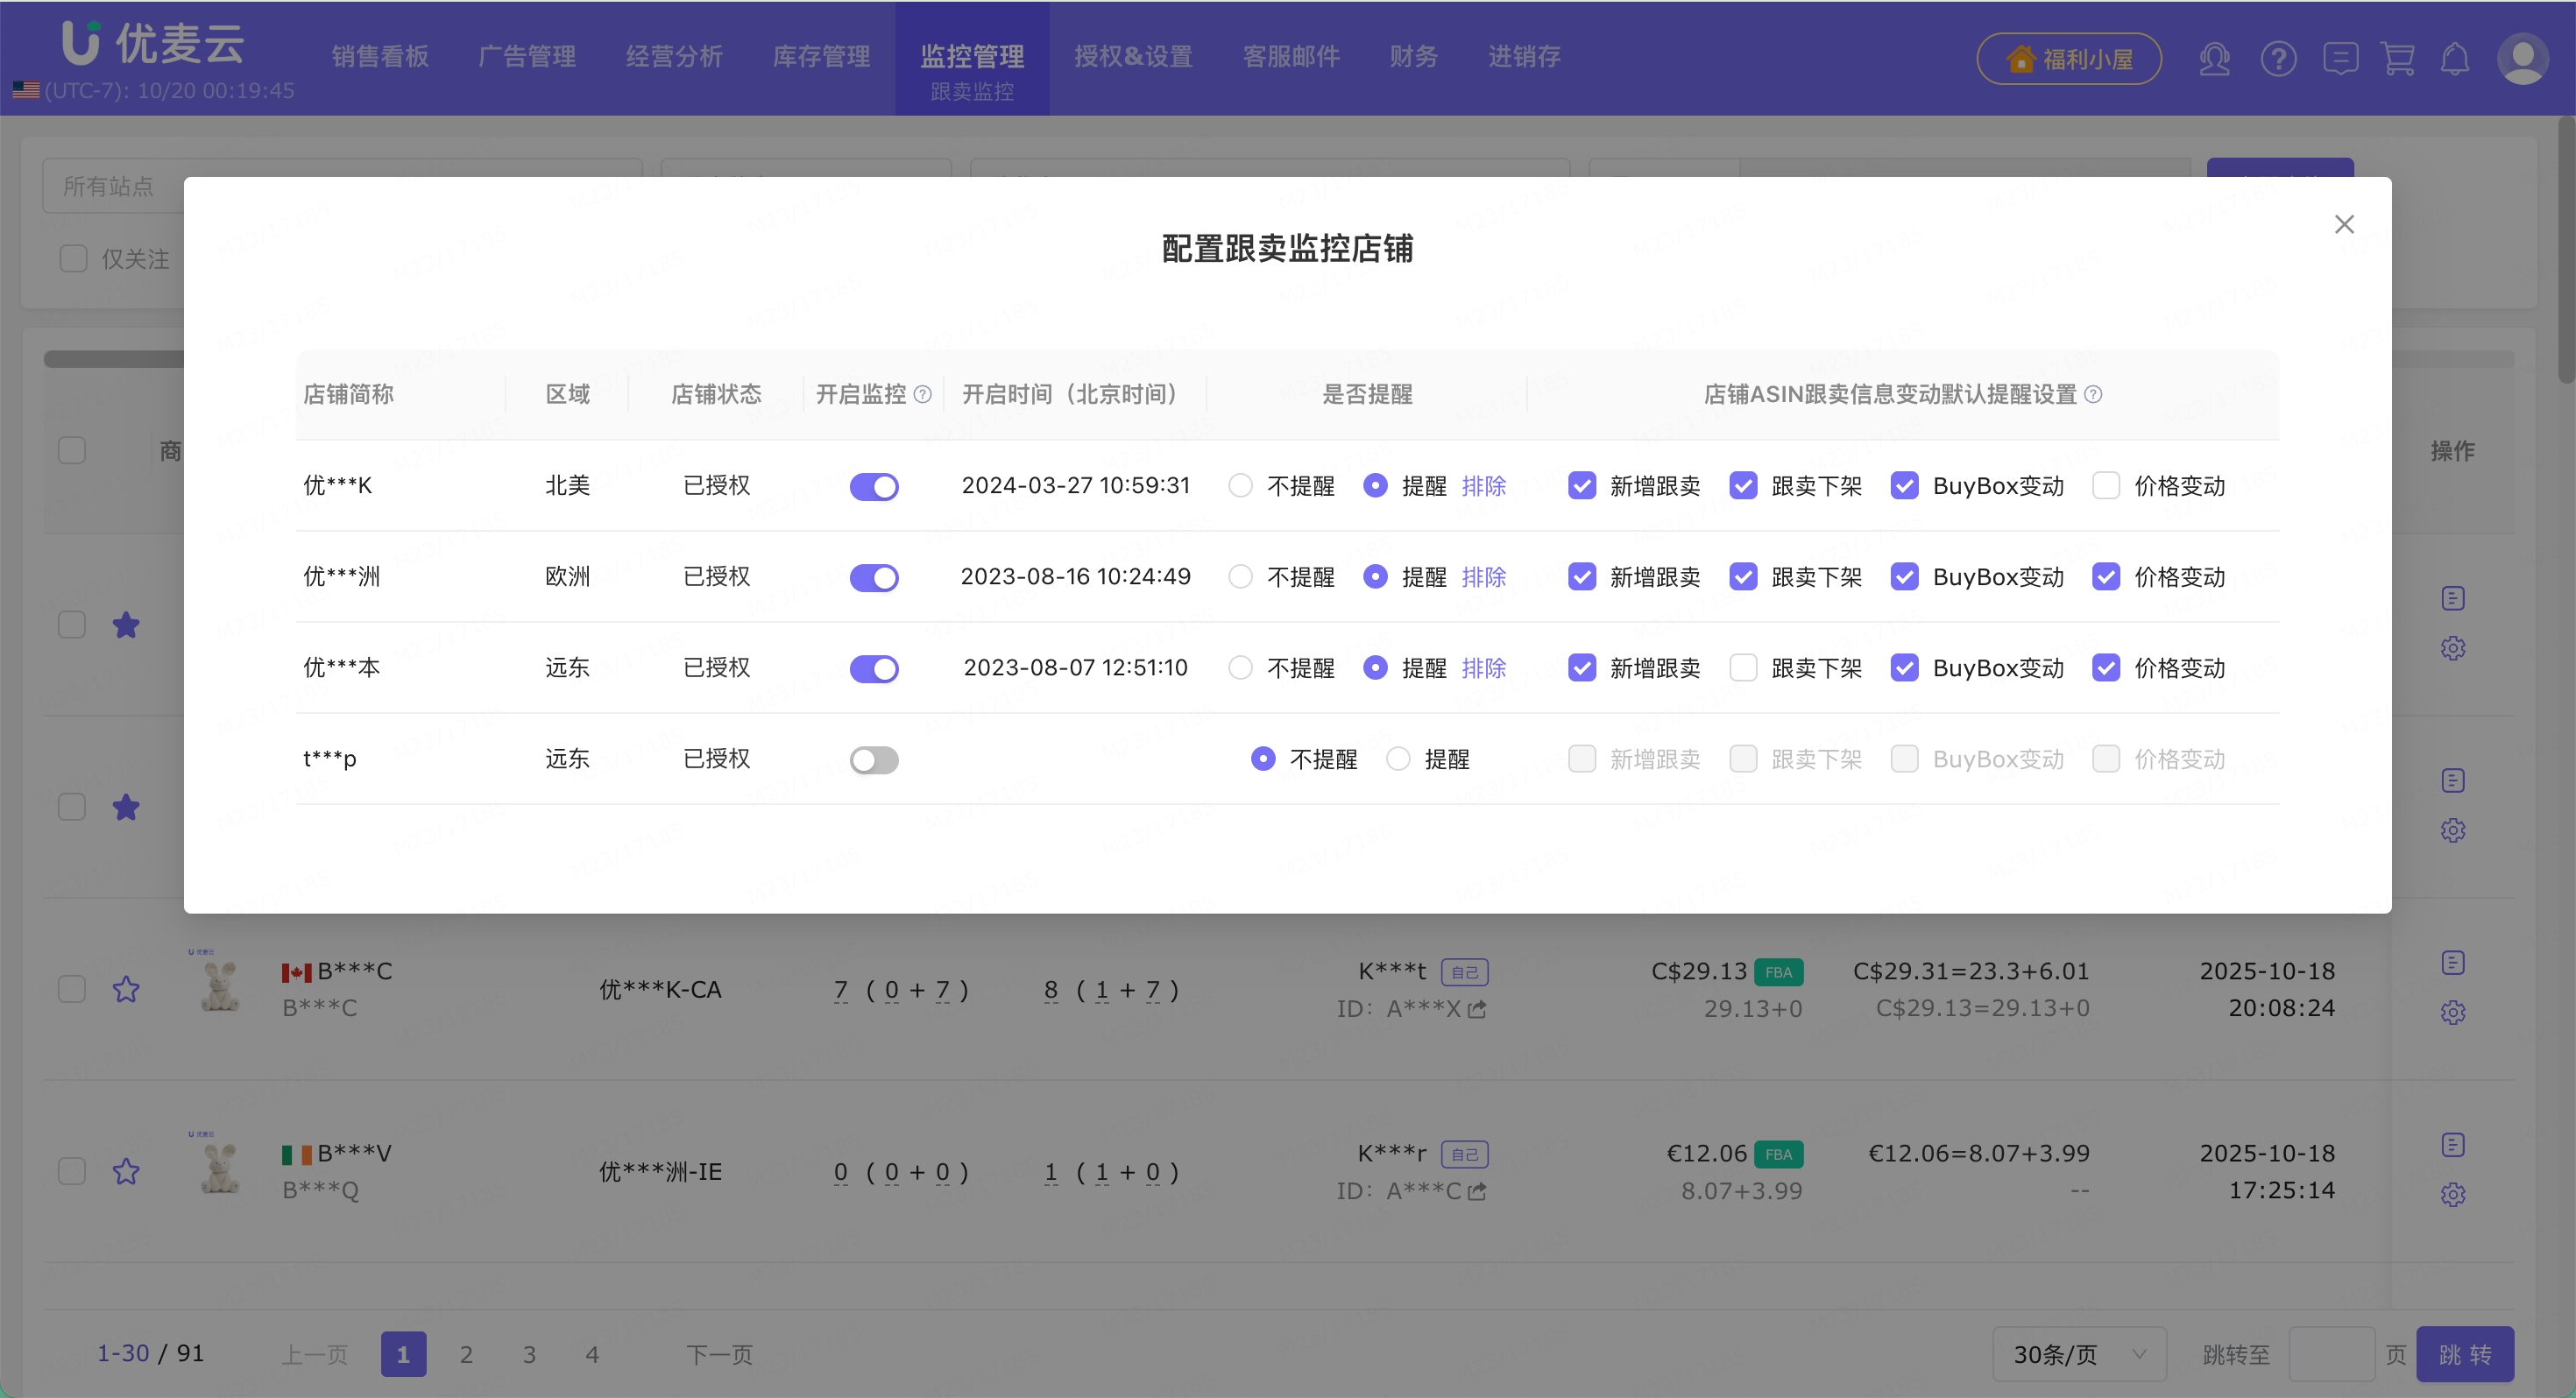Open the 30条/页 page size dropdown
This screenshot has width=2576, height=1398.
pyautogui.click(x=2078, y=1353)
